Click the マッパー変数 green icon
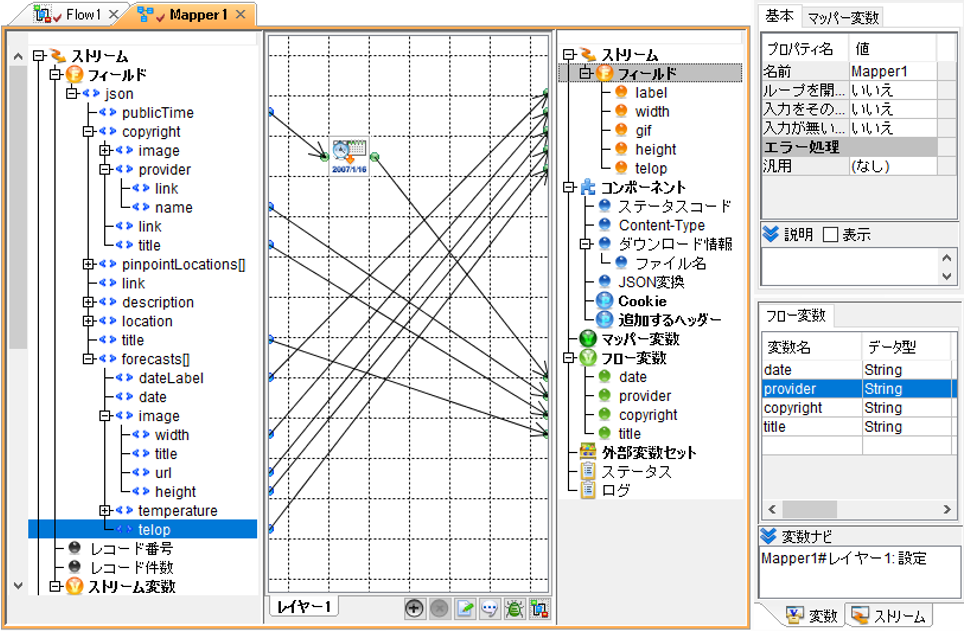This screenshot has height=631, width=964. pyautogui.click(x=588, y=338)
